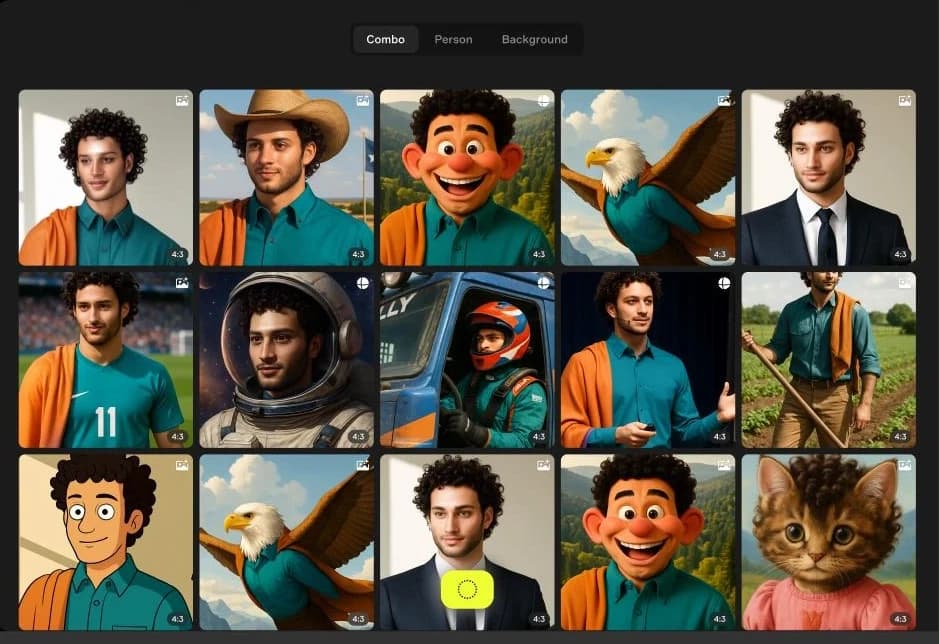939x644 pixels.
Task: Click the 4:3 badge on the bottom-row eagle thumbnail
Action: [x=358, y=619]
